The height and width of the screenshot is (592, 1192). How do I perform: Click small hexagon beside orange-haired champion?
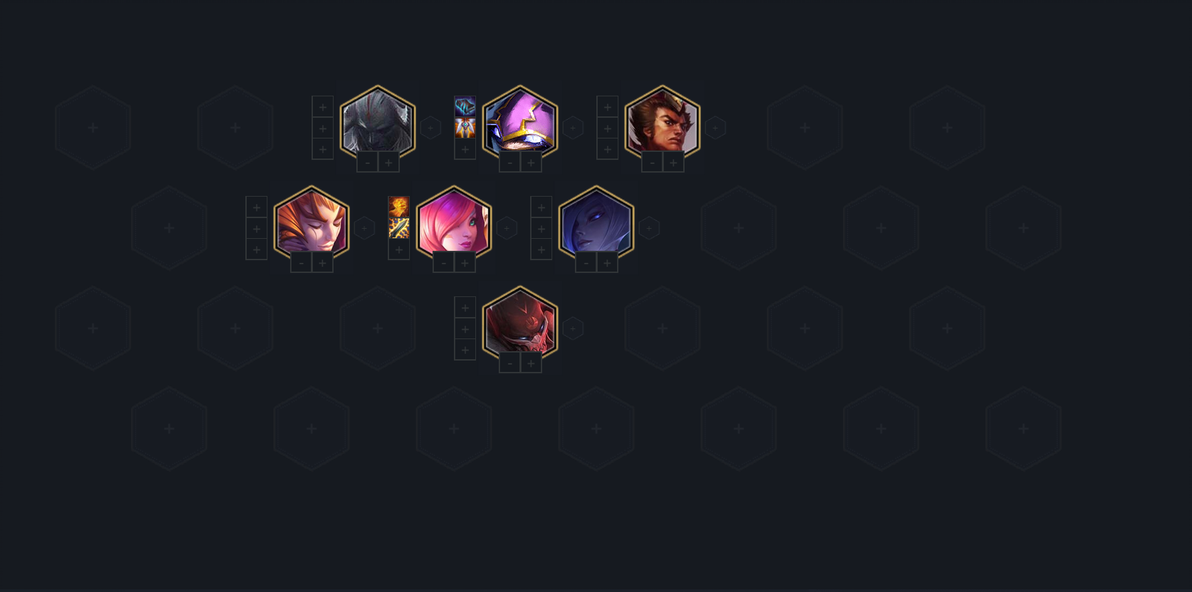coord(364,228)
